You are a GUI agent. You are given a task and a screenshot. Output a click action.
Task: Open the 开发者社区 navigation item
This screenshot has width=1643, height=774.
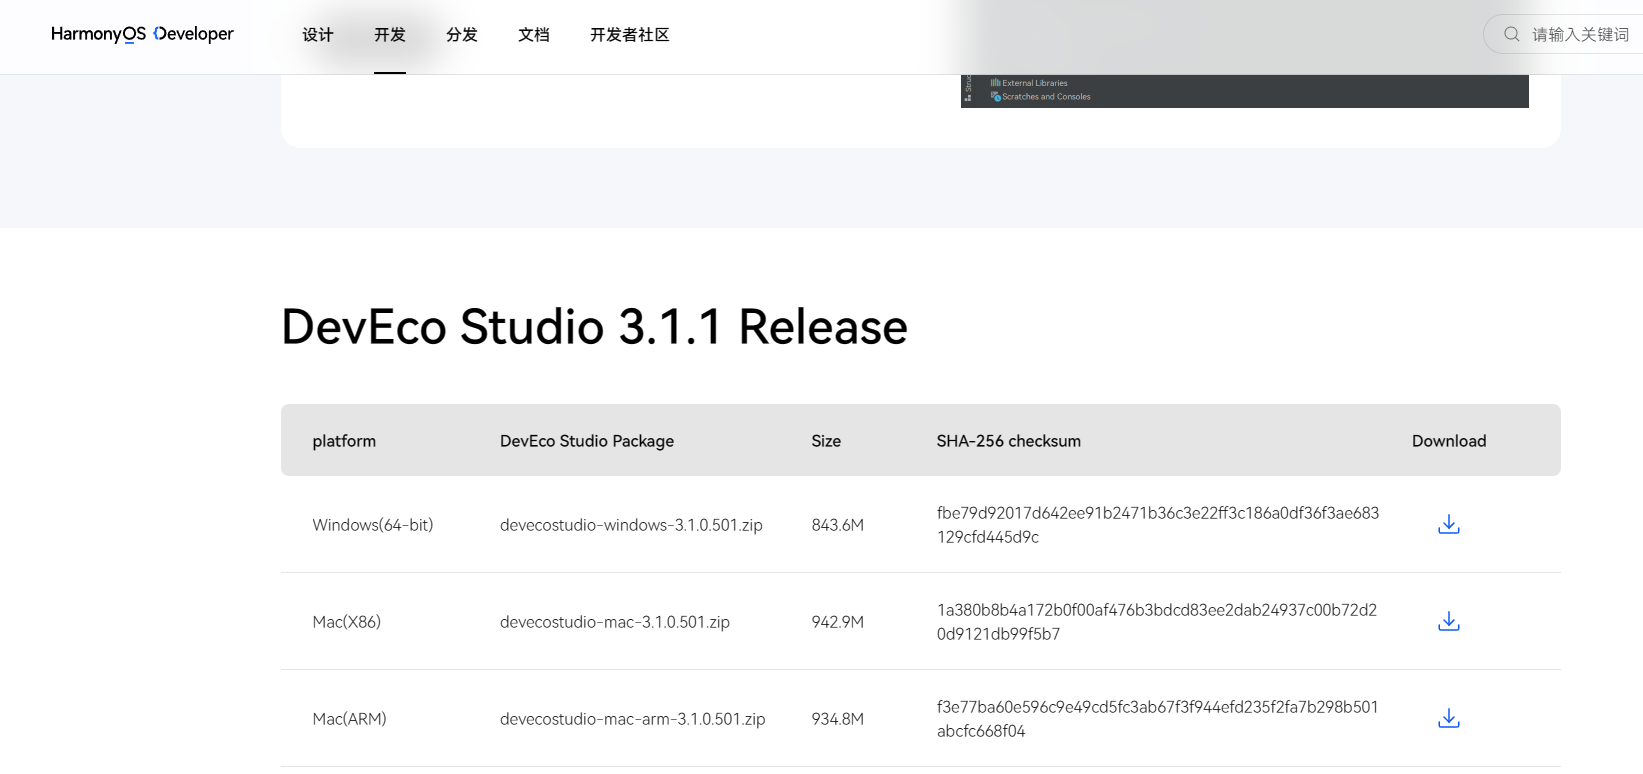coord(630,35)
